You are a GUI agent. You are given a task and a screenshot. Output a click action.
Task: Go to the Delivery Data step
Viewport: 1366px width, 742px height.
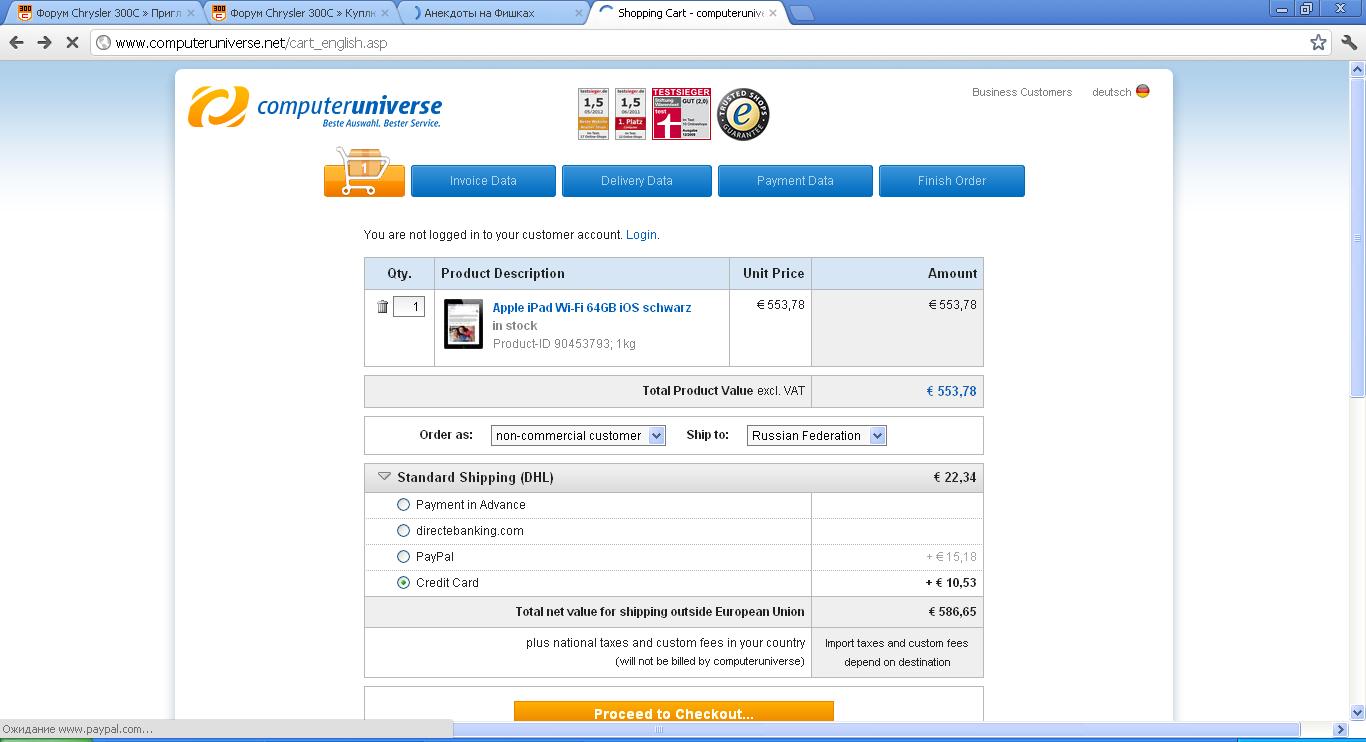tap(637, 181)
